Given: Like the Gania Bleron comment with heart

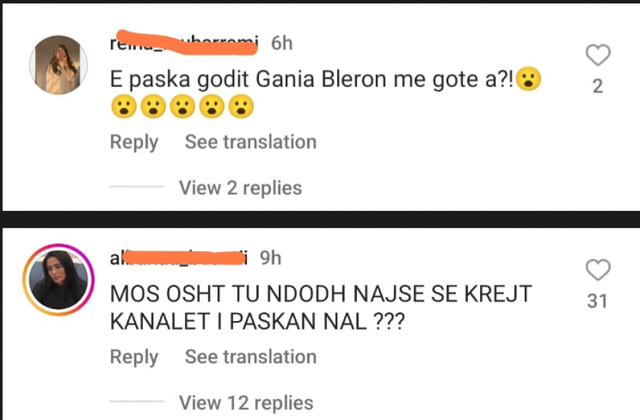Looking at the screenshot, I should coord(598,55).
